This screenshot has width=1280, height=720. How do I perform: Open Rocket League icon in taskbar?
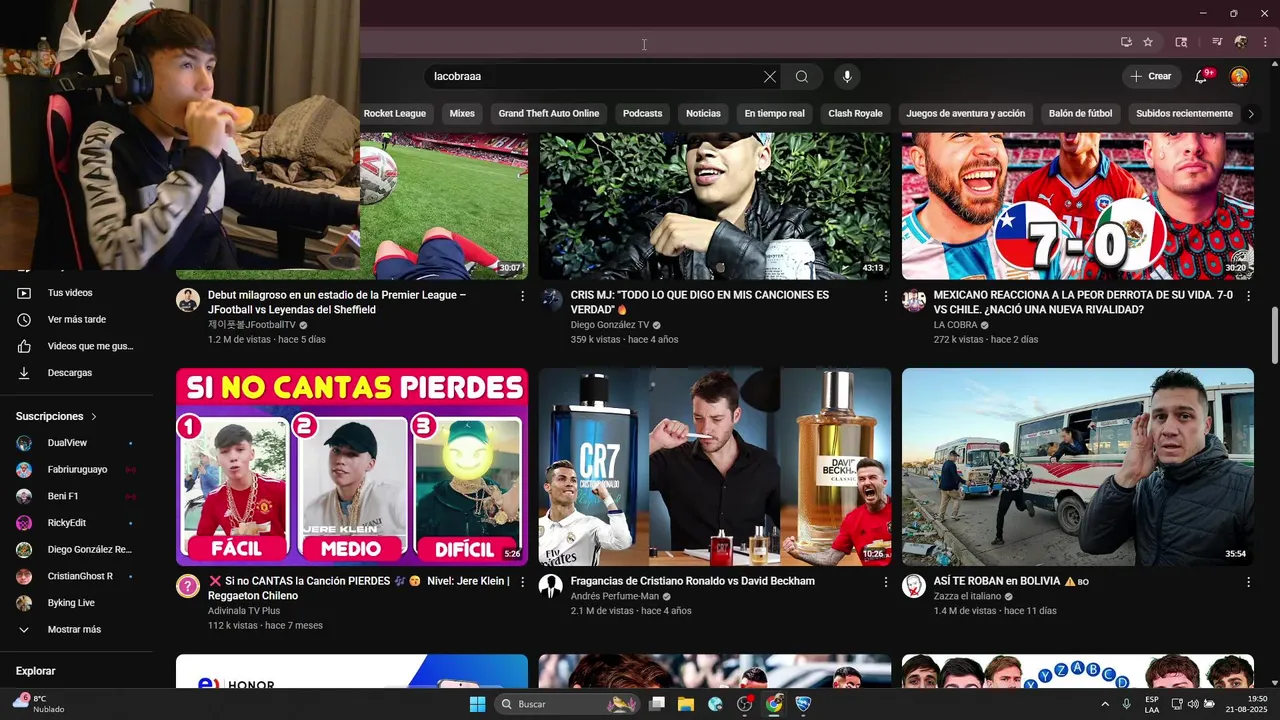click(x=803, y=704)
